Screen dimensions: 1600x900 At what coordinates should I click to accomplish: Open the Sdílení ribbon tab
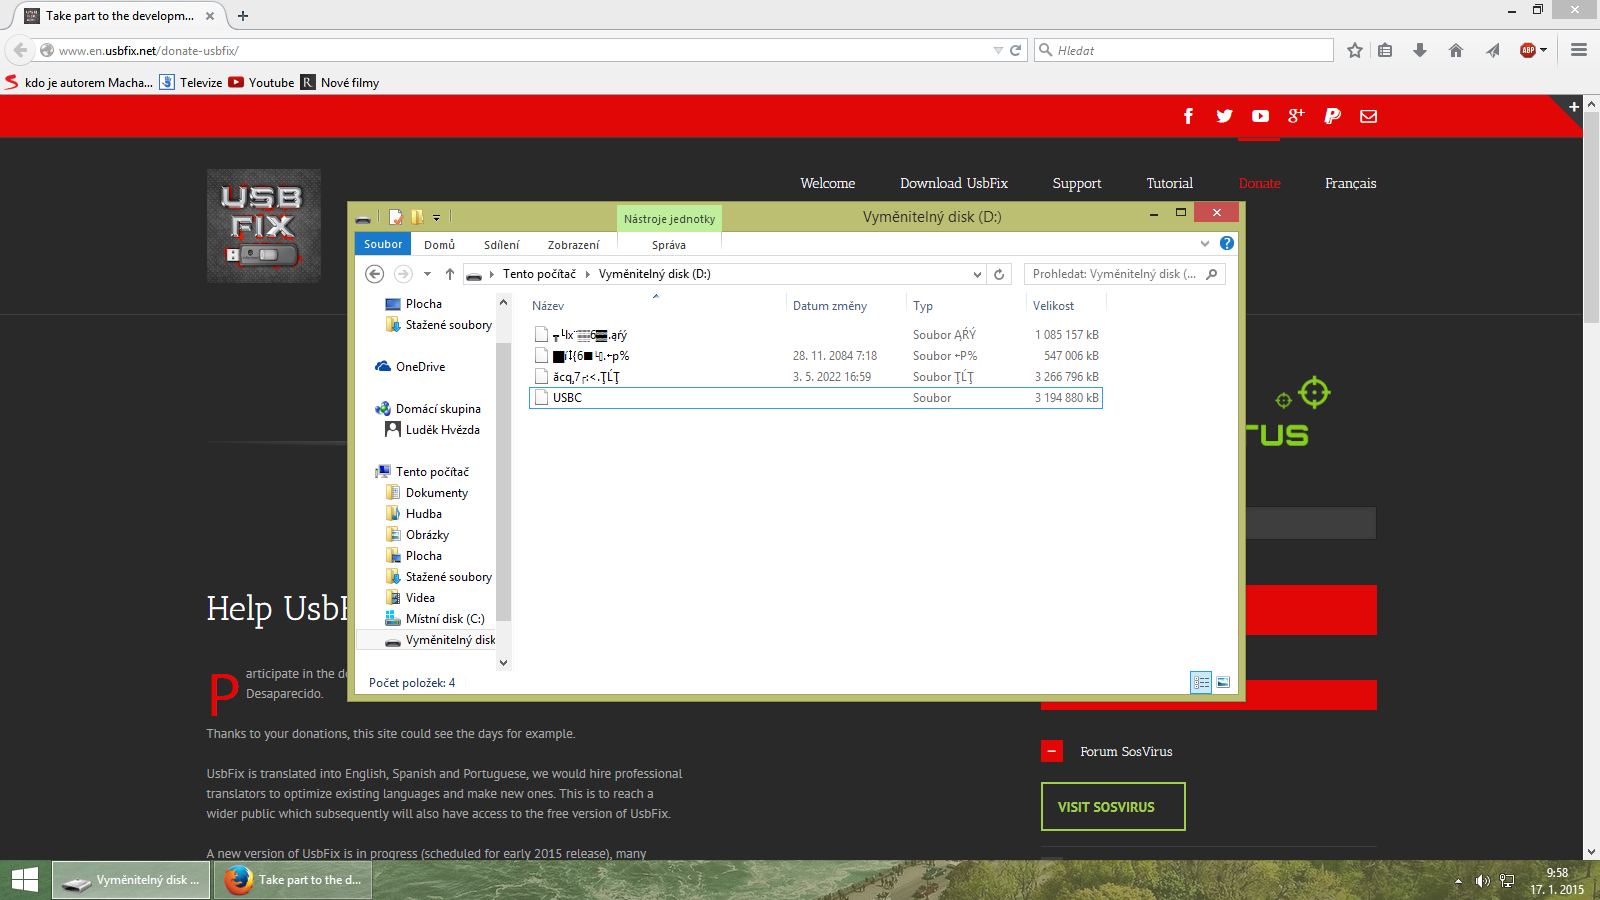click(502, 244)
